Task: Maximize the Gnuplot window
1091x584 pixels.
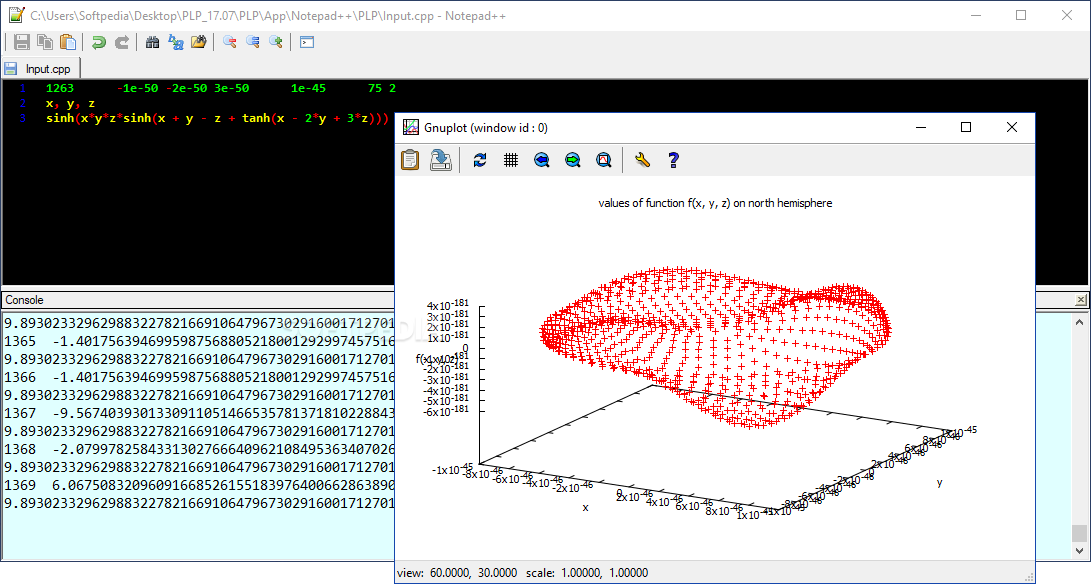Action: tap(966, 127)
